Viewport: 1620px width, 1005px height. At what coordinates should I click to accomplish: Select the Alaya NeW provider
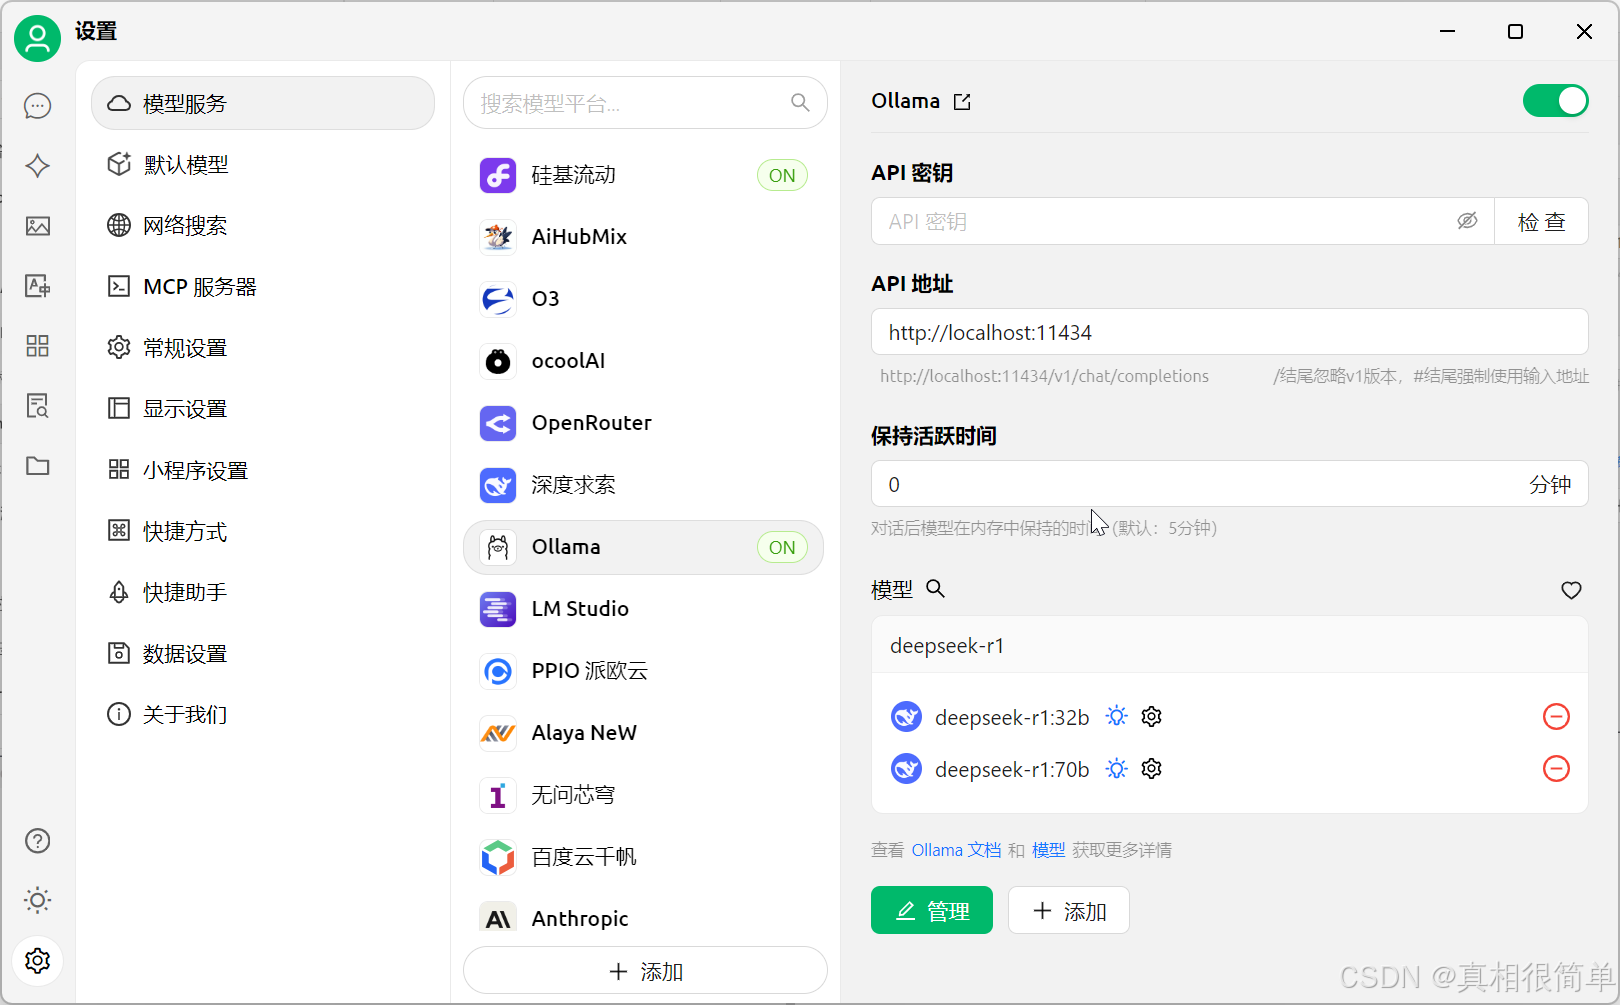pos(643,733)
